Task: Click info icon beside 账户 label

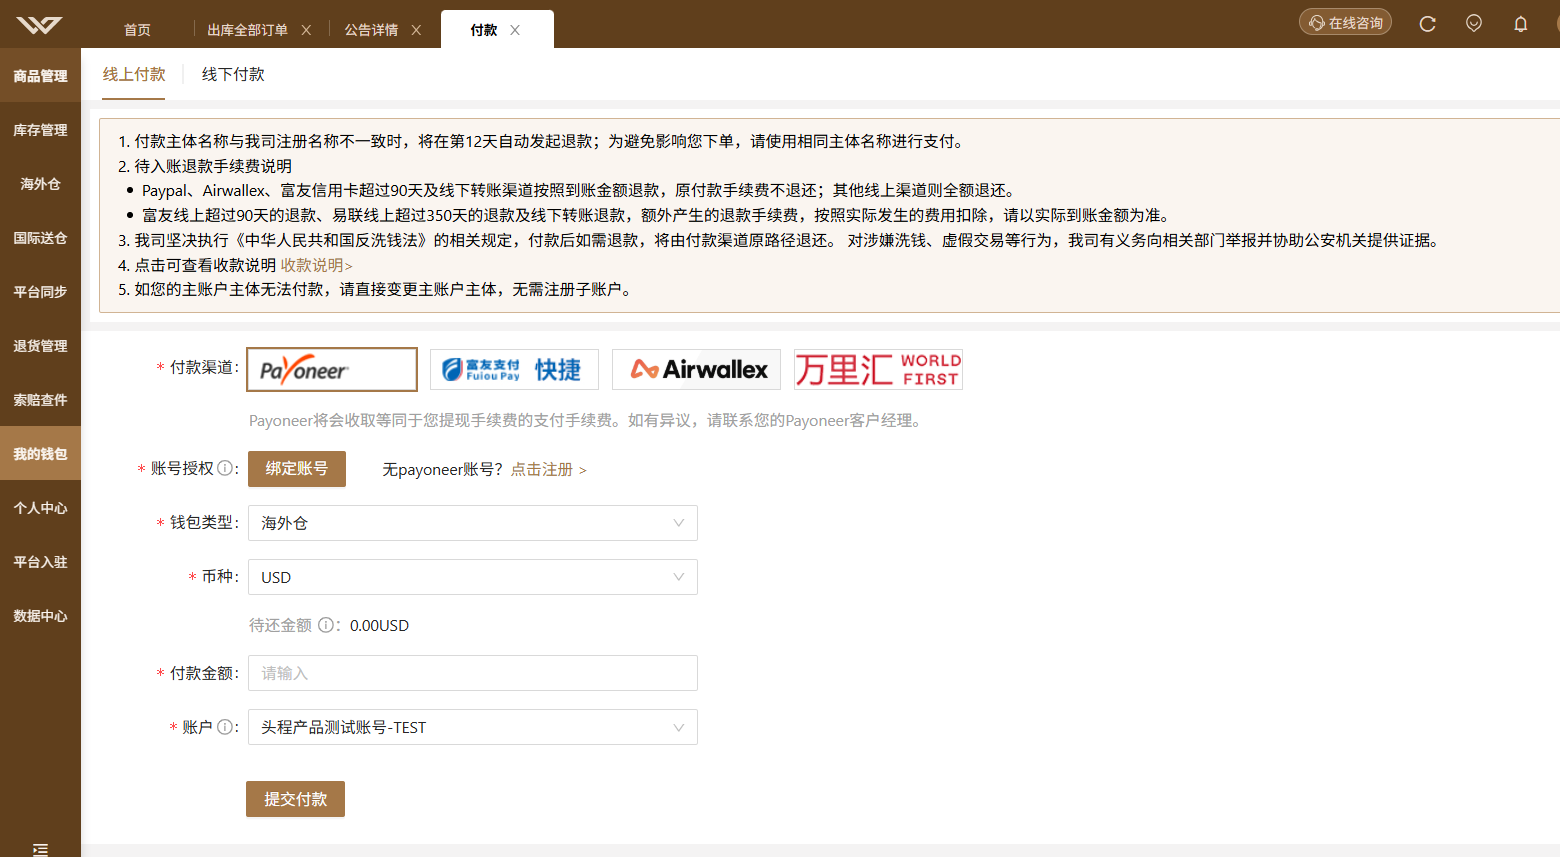Action: pyautogui.click(x=225, y=727)
